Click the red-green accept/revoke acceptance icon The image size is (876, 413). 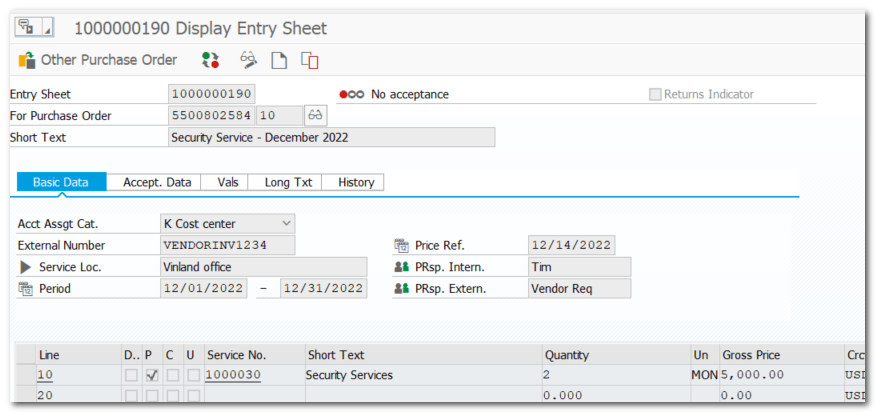(x=210, y=60)
